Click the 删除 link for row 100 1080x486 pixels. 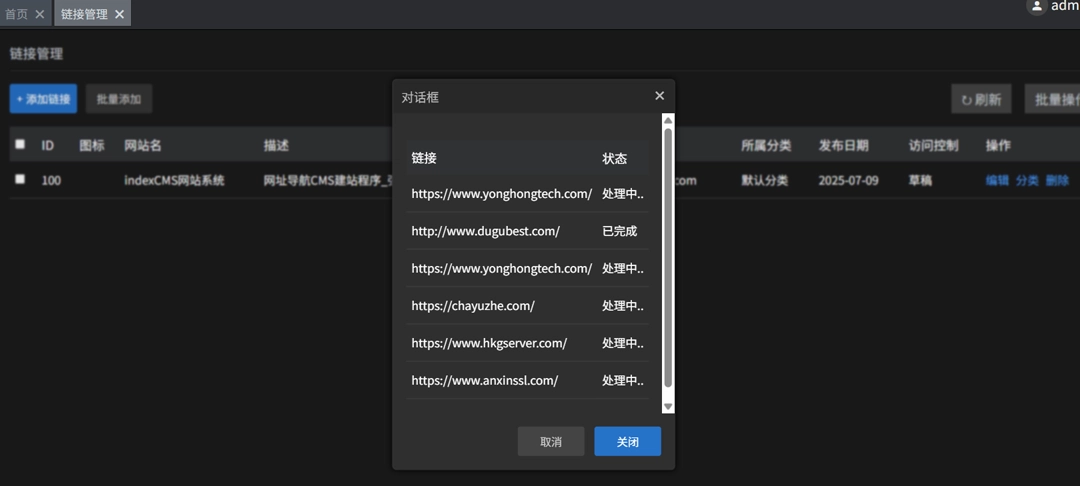1057,180
